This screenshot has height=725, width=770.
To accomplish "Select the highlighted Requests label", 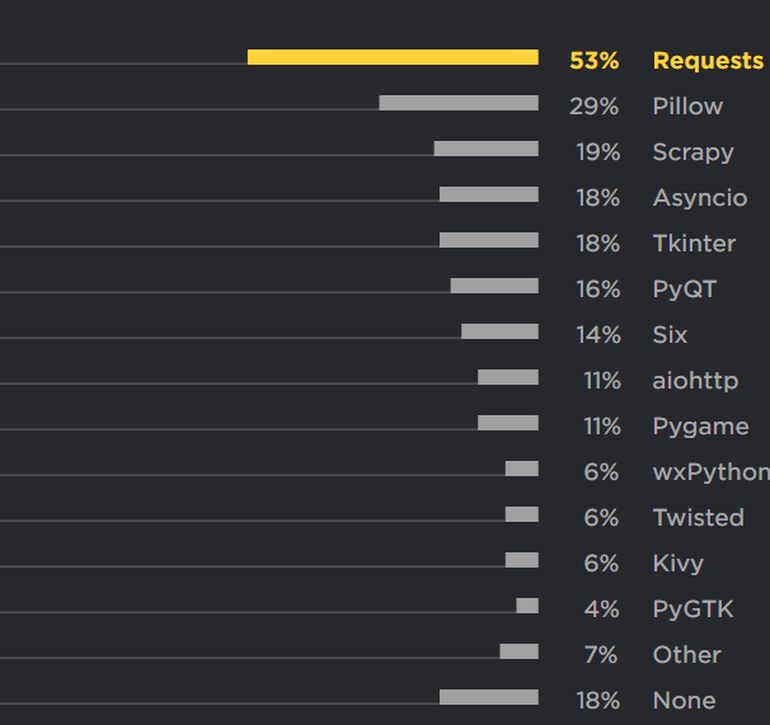I will click(x=707, y=61).
